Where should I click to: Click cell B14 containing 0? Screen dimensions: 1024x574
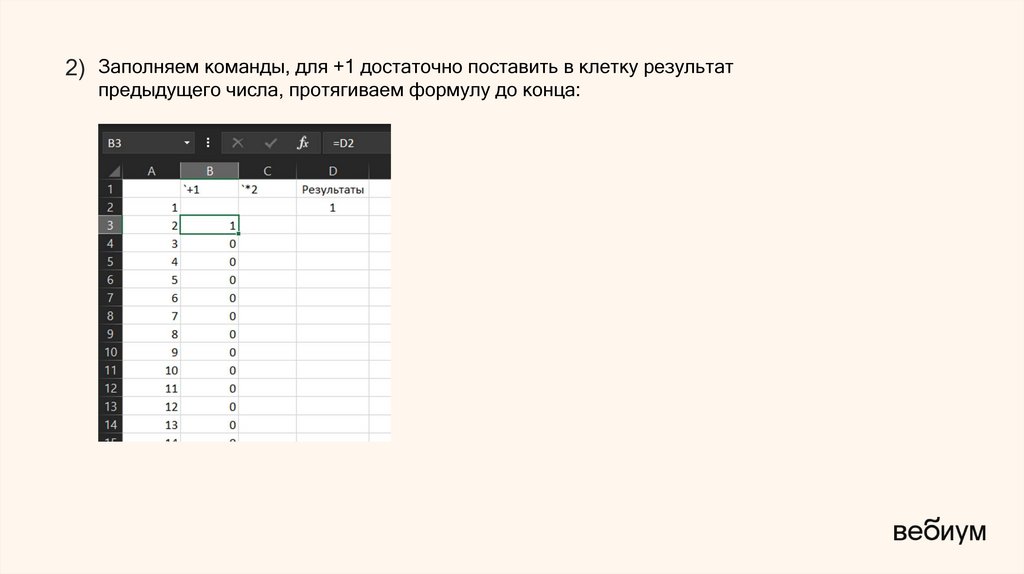(210, 424)
